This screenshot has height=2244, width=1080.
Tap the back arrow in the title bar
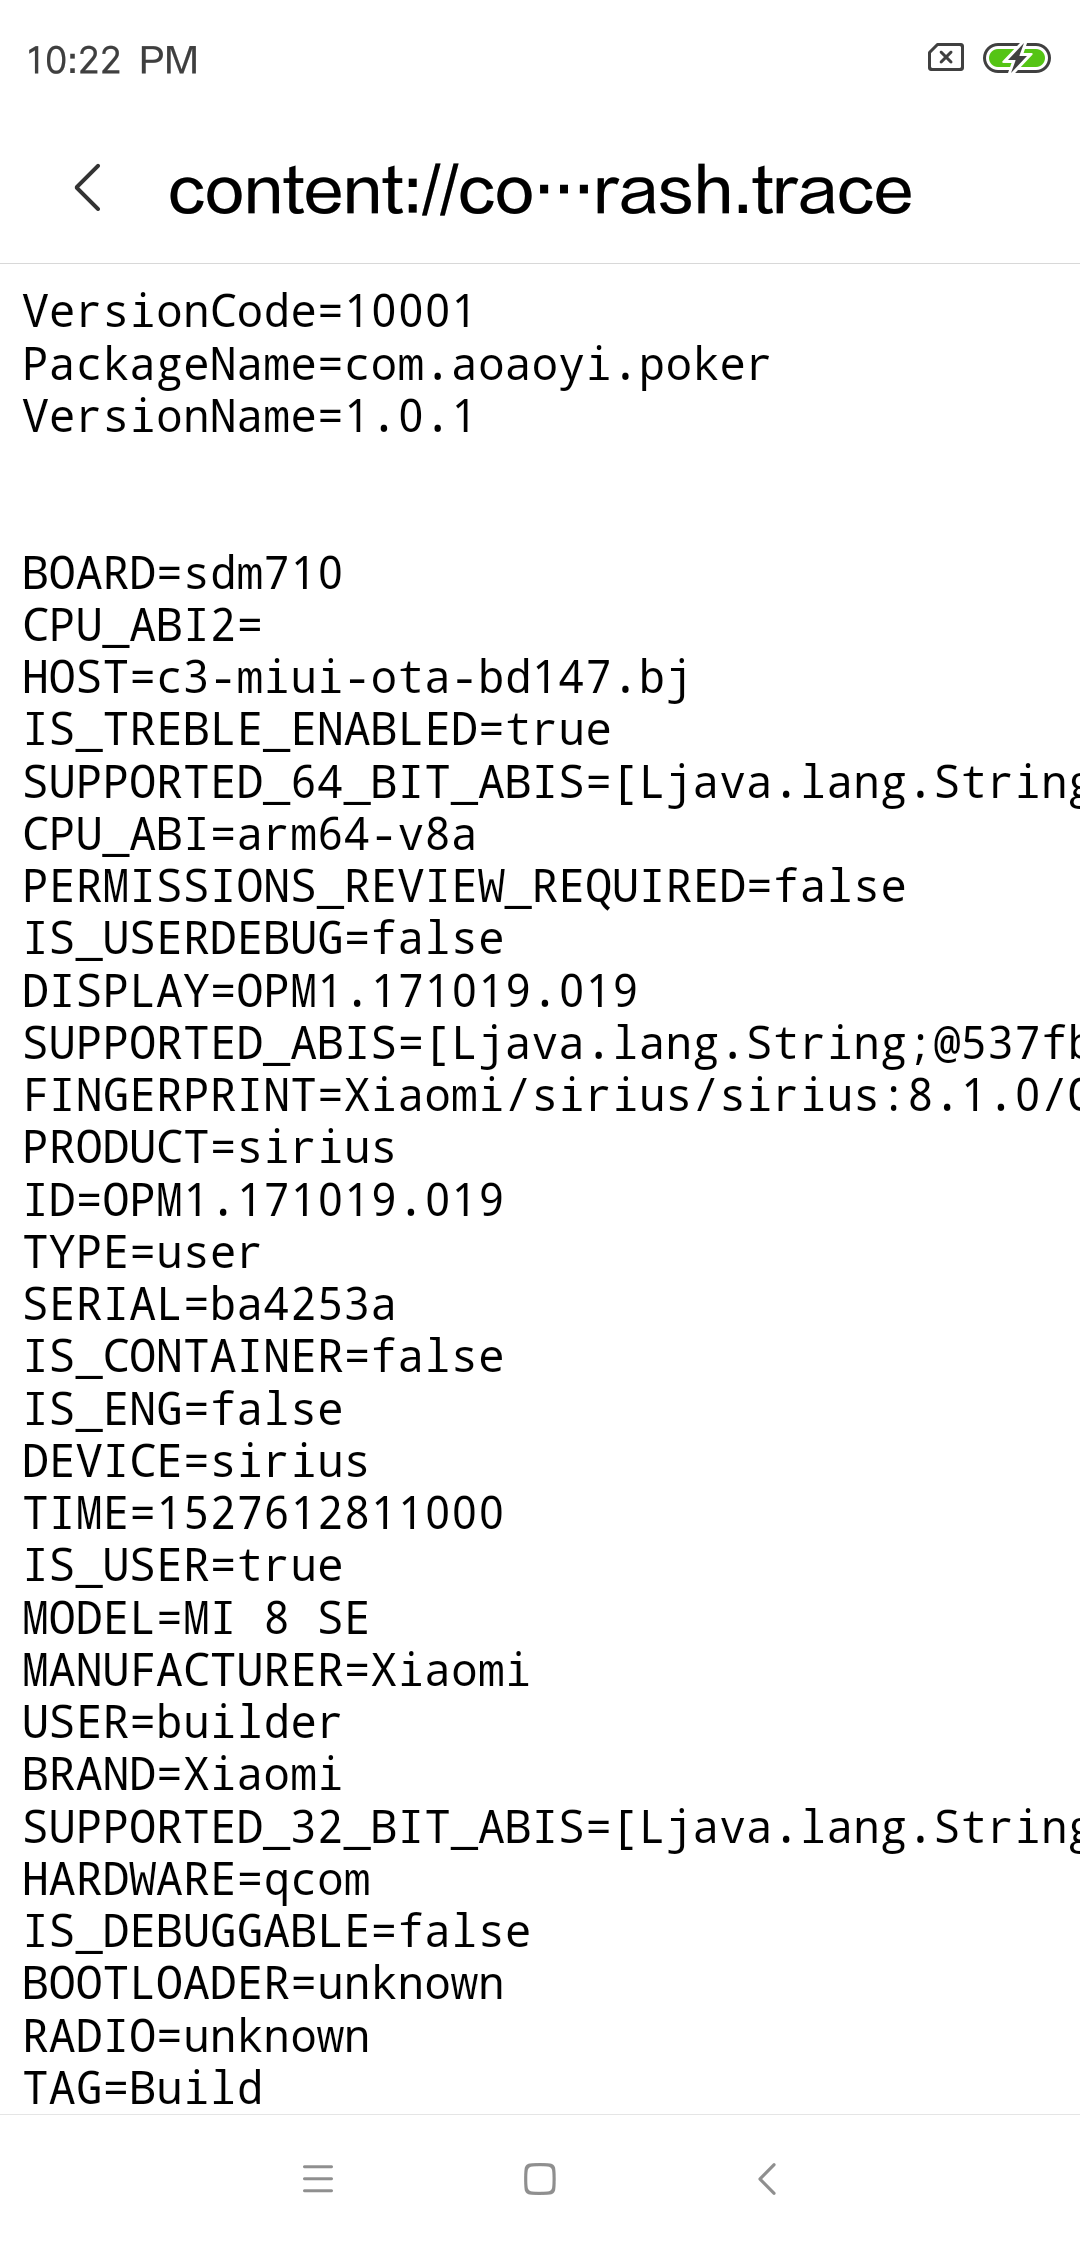coord(88,190)
